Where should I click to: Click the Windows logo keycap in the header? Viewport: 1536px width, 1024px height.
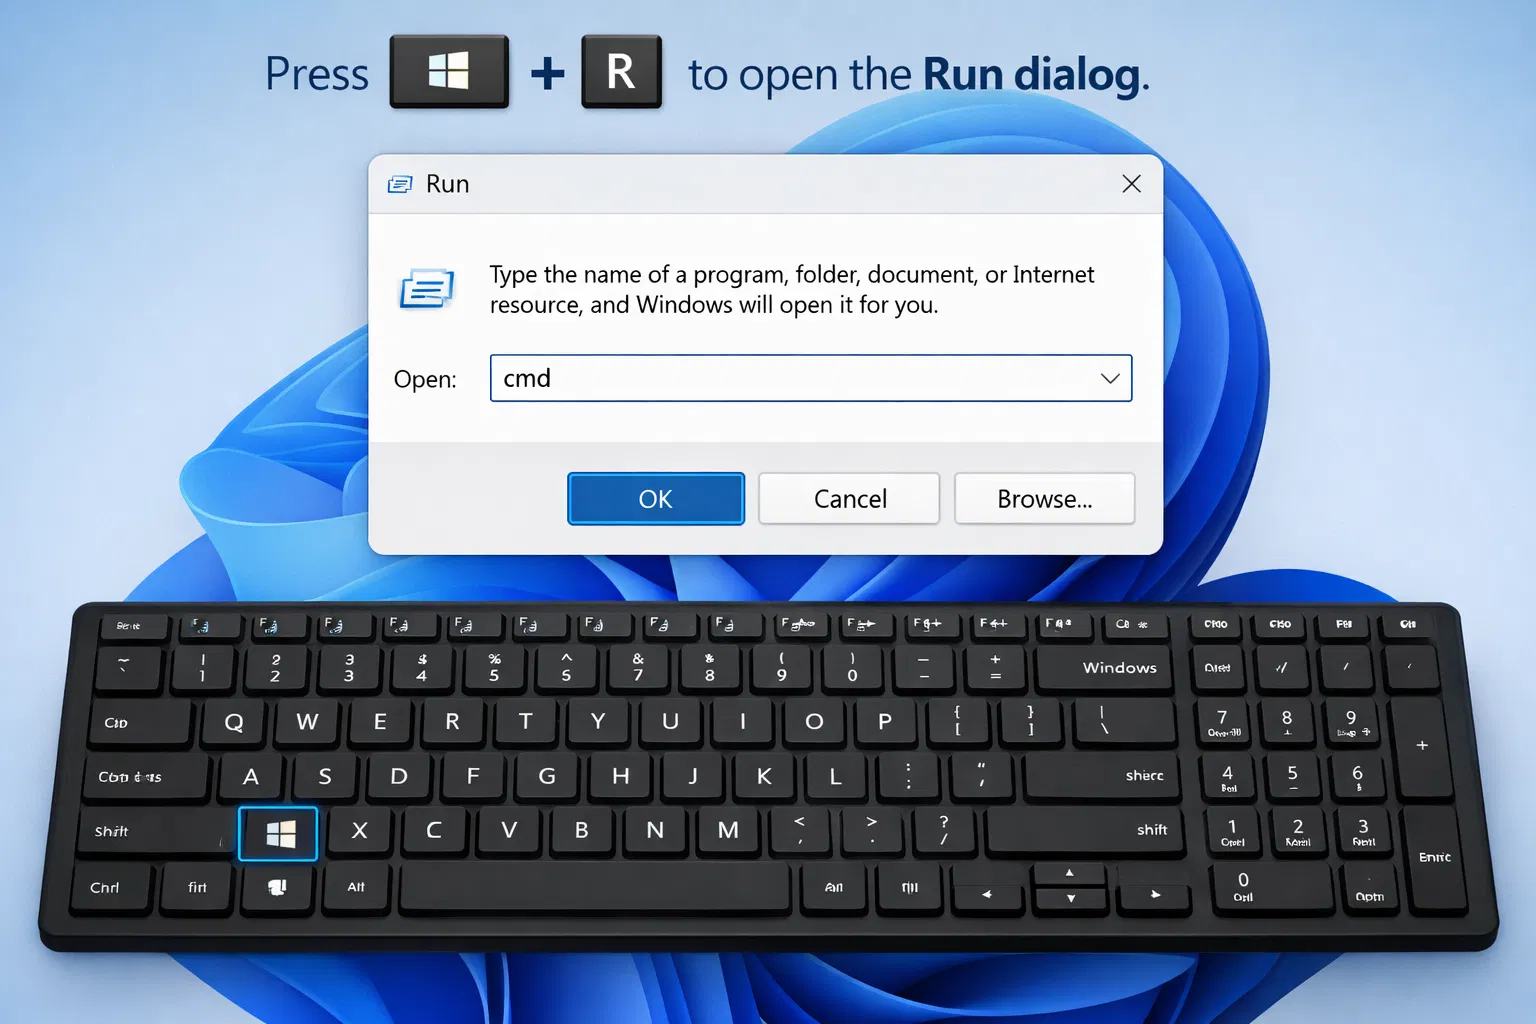click(x=449, y=72)
